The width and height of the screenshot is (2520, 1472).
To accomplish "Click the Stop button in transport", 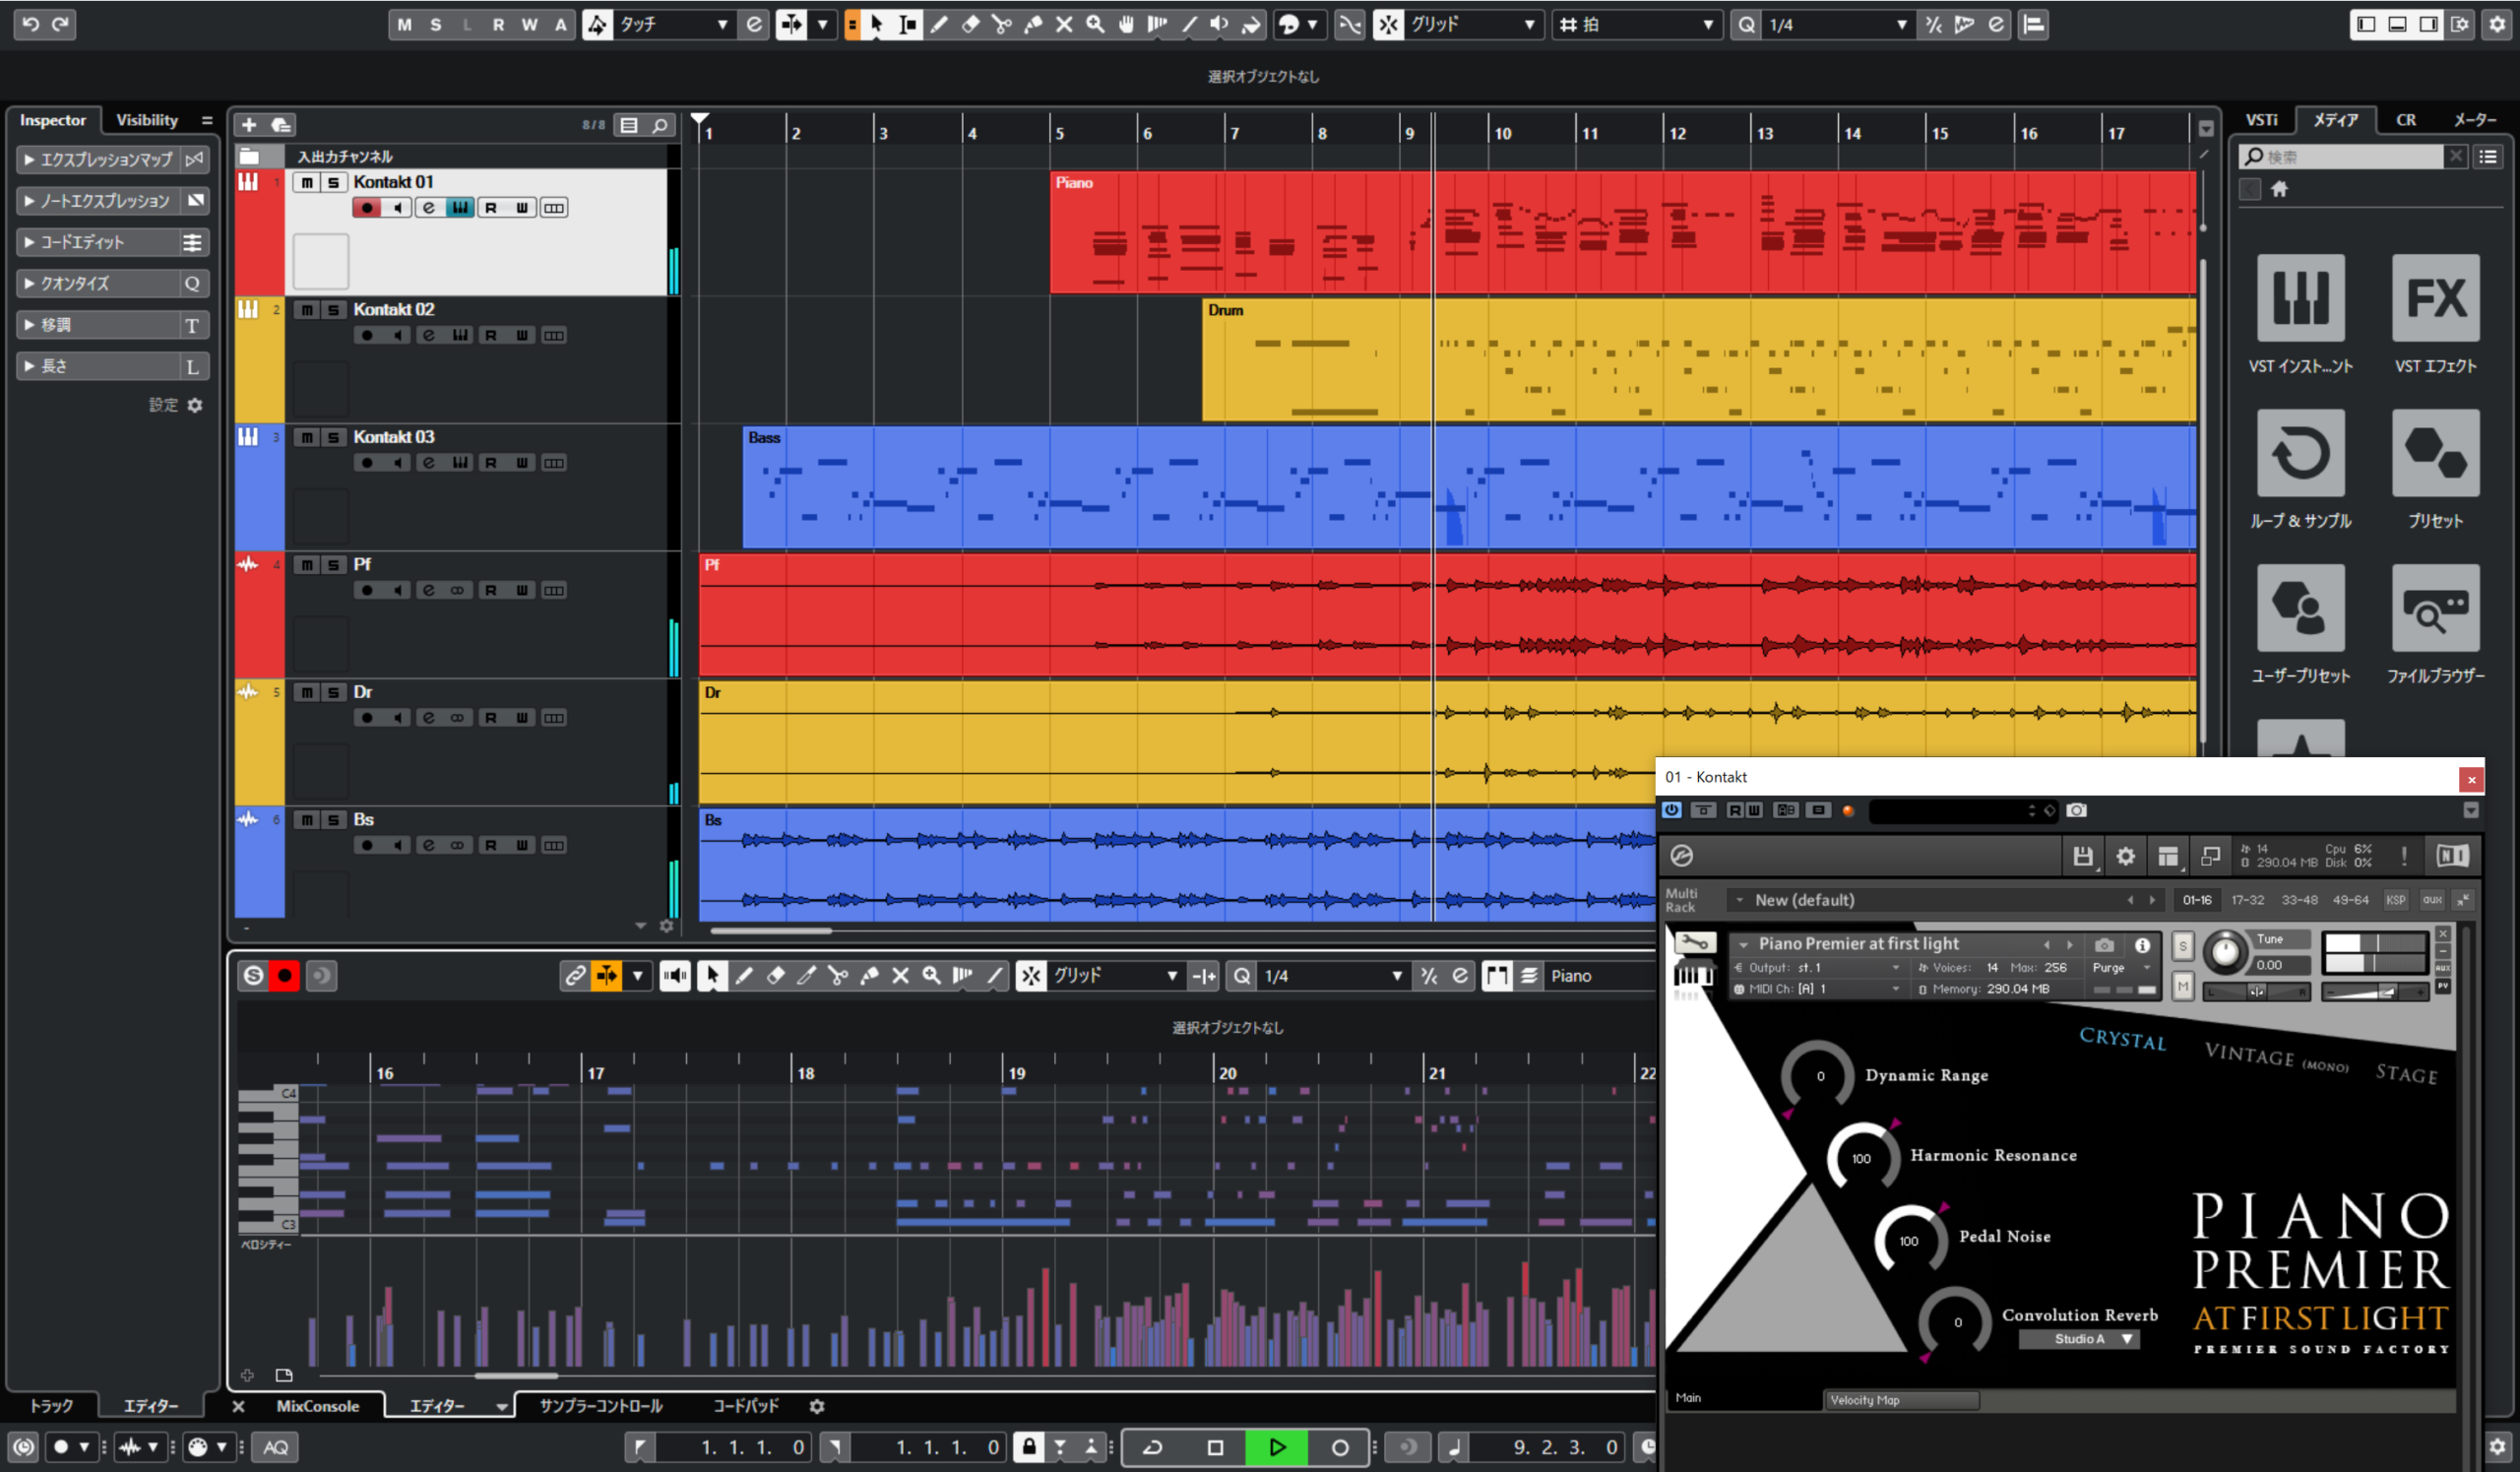I will (x=1215, y=1447).
